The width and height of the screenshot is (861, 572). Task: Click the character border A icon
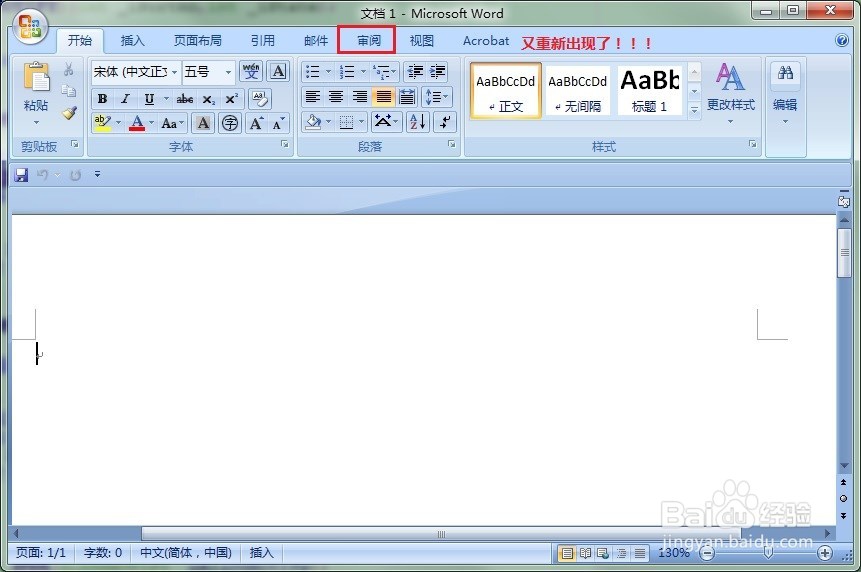(278, 71)
